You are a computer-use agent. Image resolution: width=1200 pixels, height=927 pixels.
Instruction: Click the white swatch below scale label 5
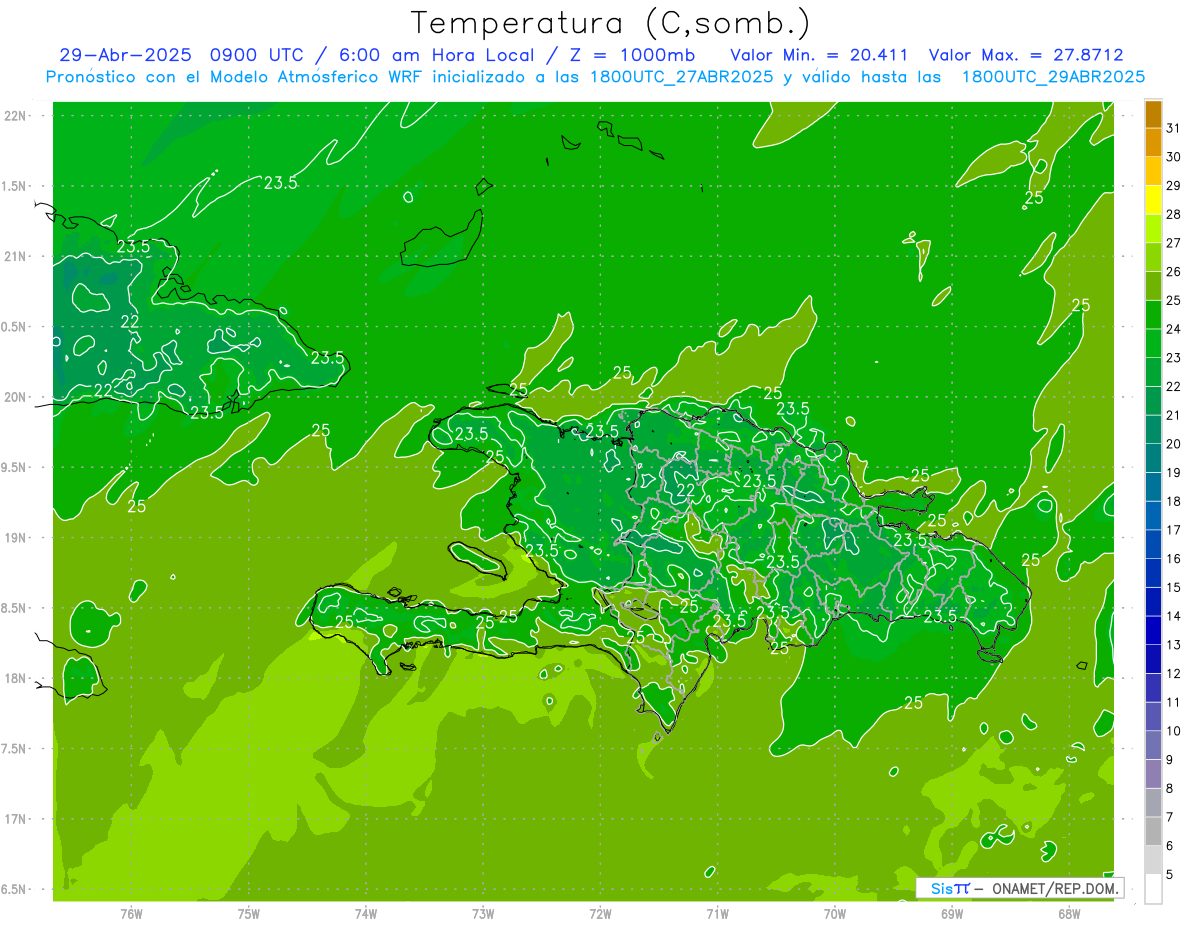1153,888
